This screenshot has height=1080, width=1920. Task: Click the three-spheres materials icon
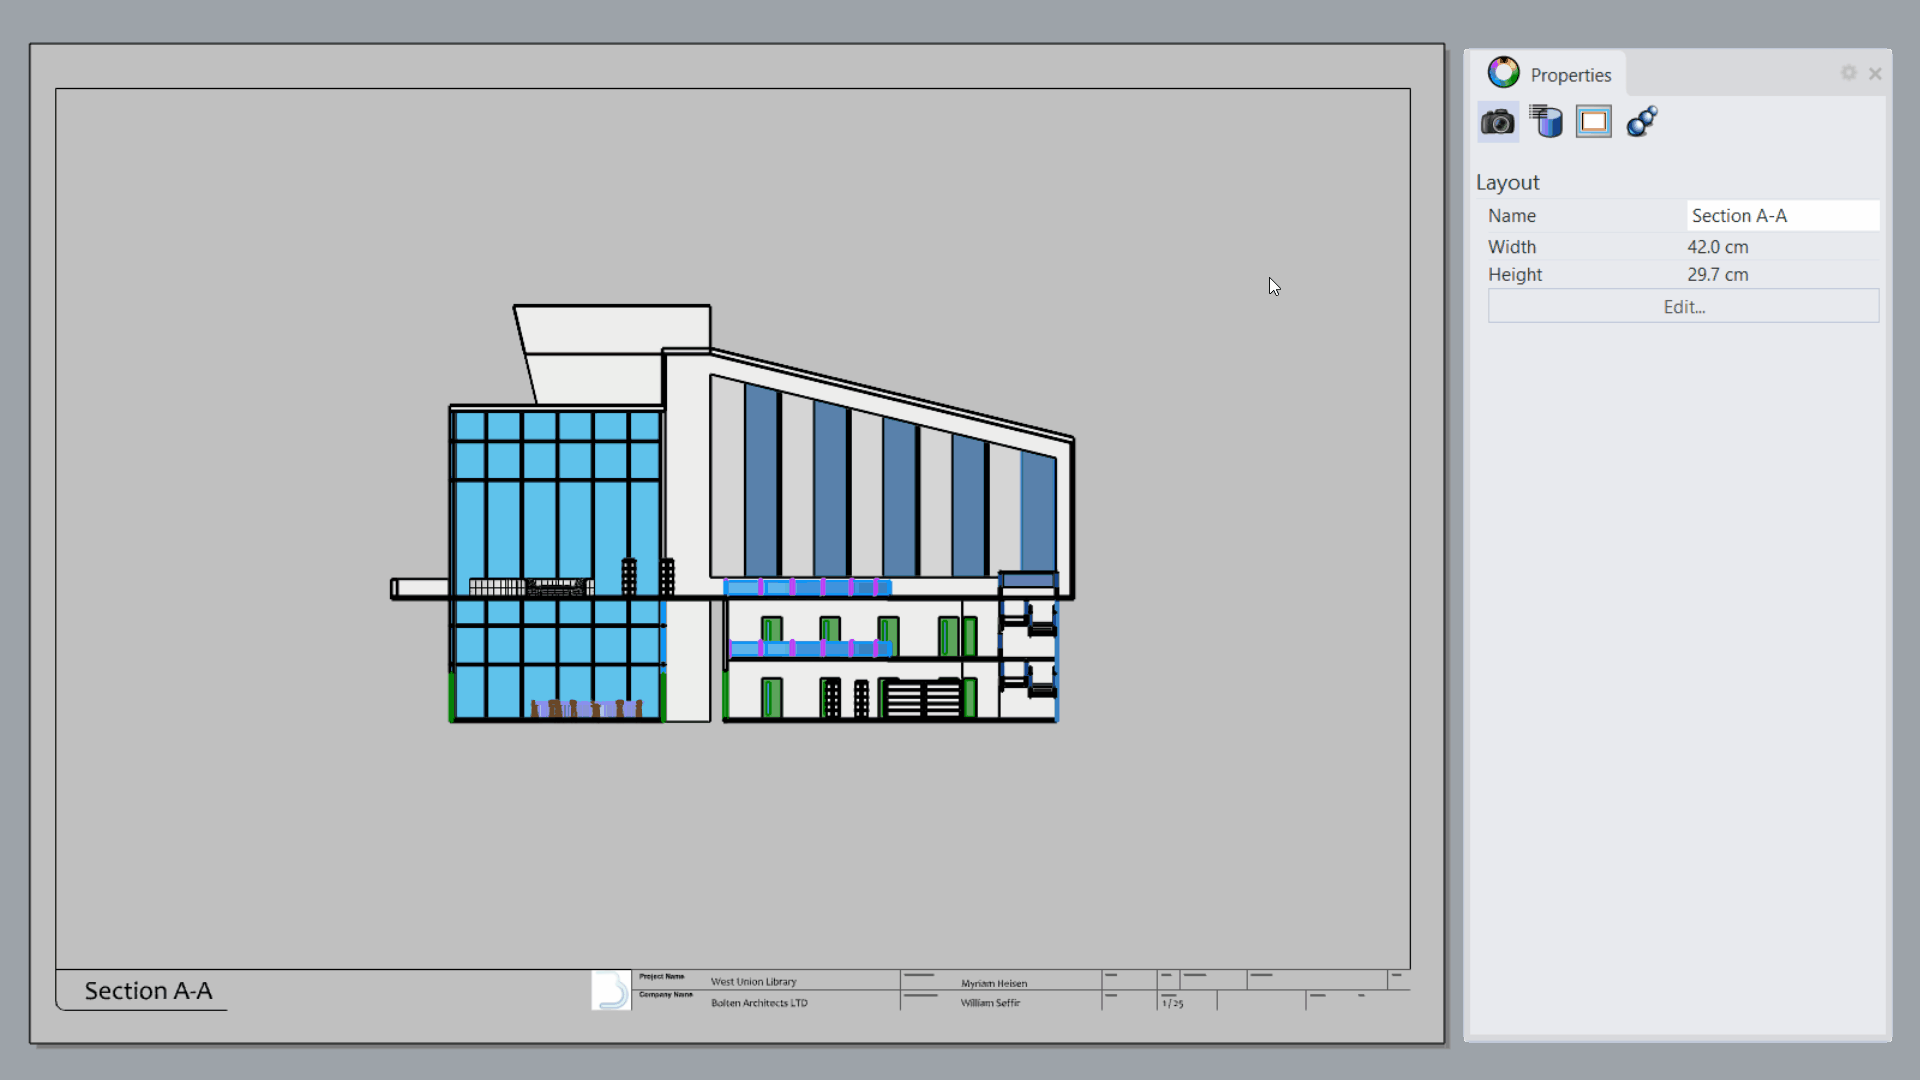click(1642, 122)
